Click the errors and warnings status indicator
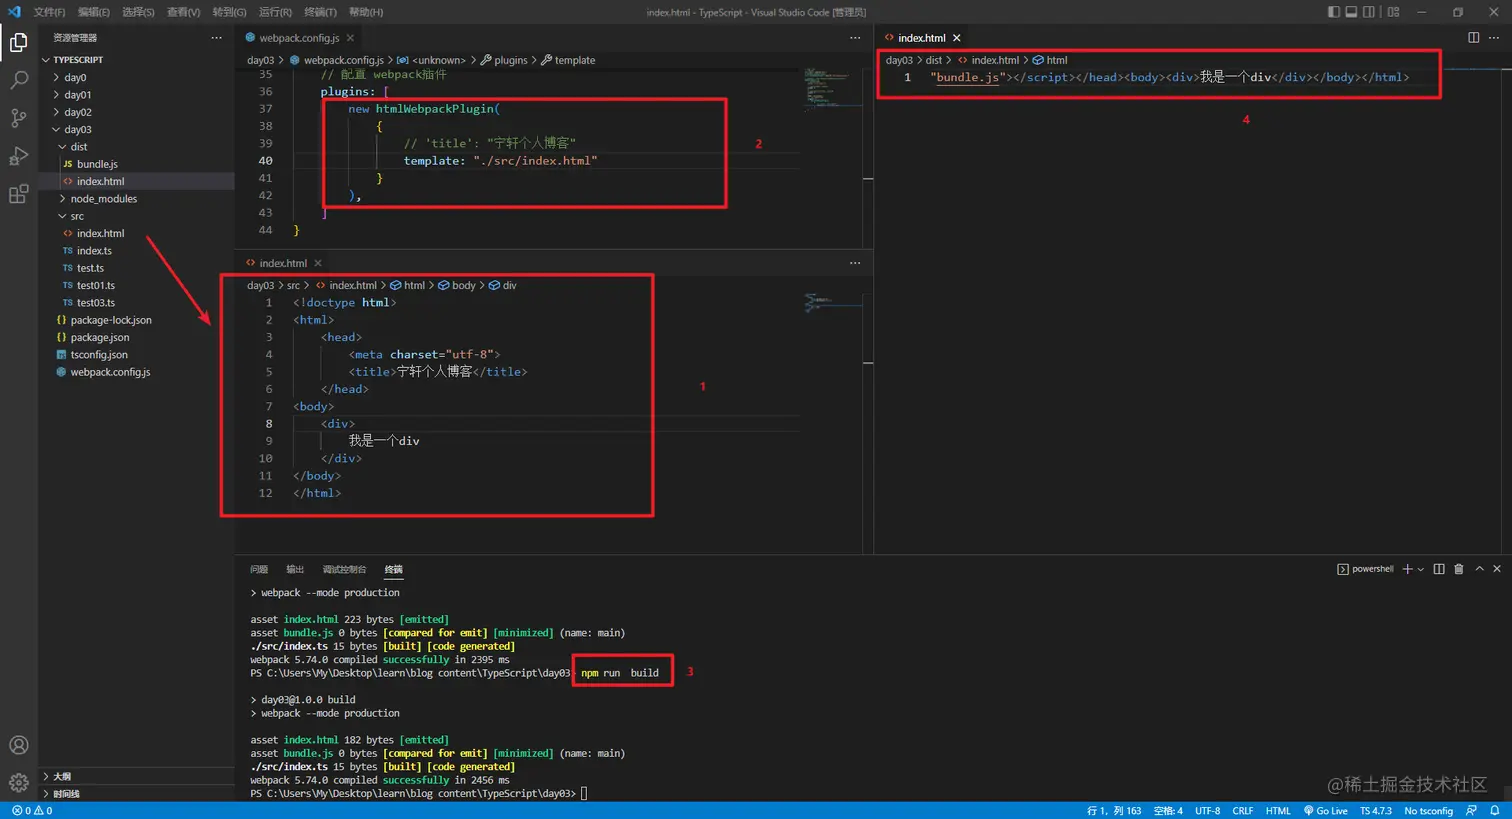The image size is (1512, 819). tap(32, 811)
